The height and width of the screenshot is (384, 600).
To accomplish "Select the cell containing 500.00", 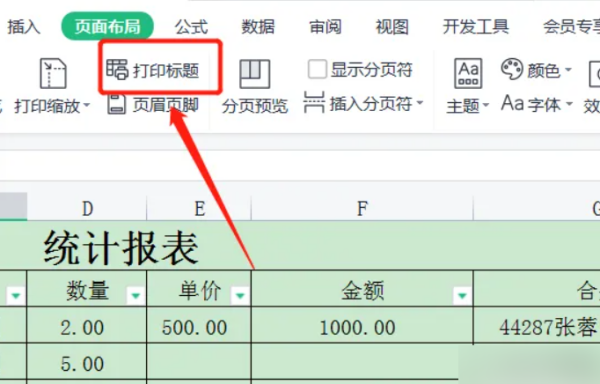I will tap(199, 325).
